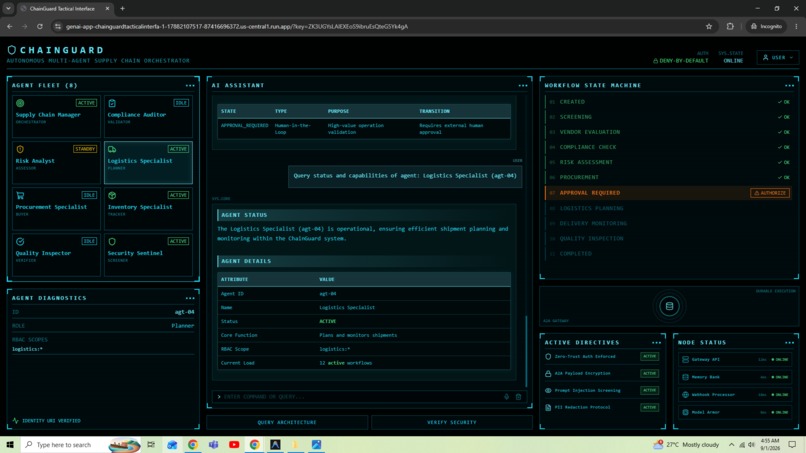Image resolution: width=806 pixels, height=453 pixels.
Task: Click the Windows search box
Action: pos(82,445)
